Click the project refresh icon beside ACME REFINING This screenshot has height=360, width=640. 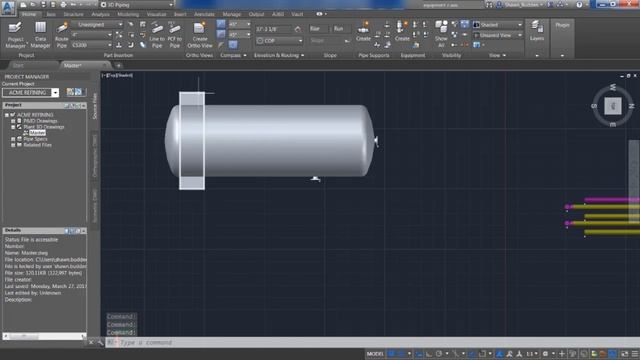point(78,92)
